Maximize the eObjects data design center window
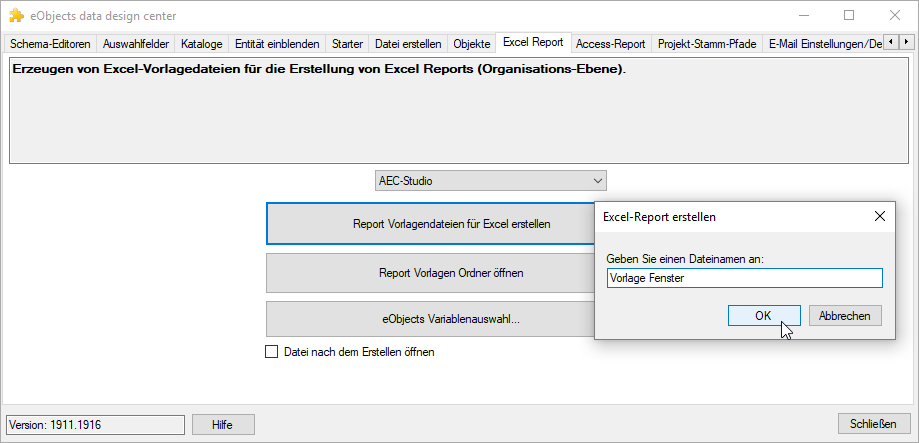The height and width of the screenshot is (443, 919). click(x=849, y=16)
